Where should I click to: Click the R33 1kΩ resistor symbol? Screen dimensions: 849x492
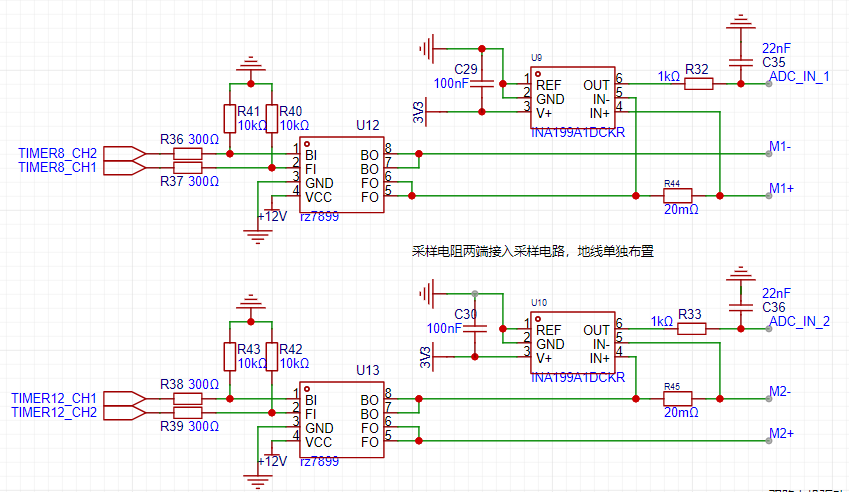[x=691, y=329]
